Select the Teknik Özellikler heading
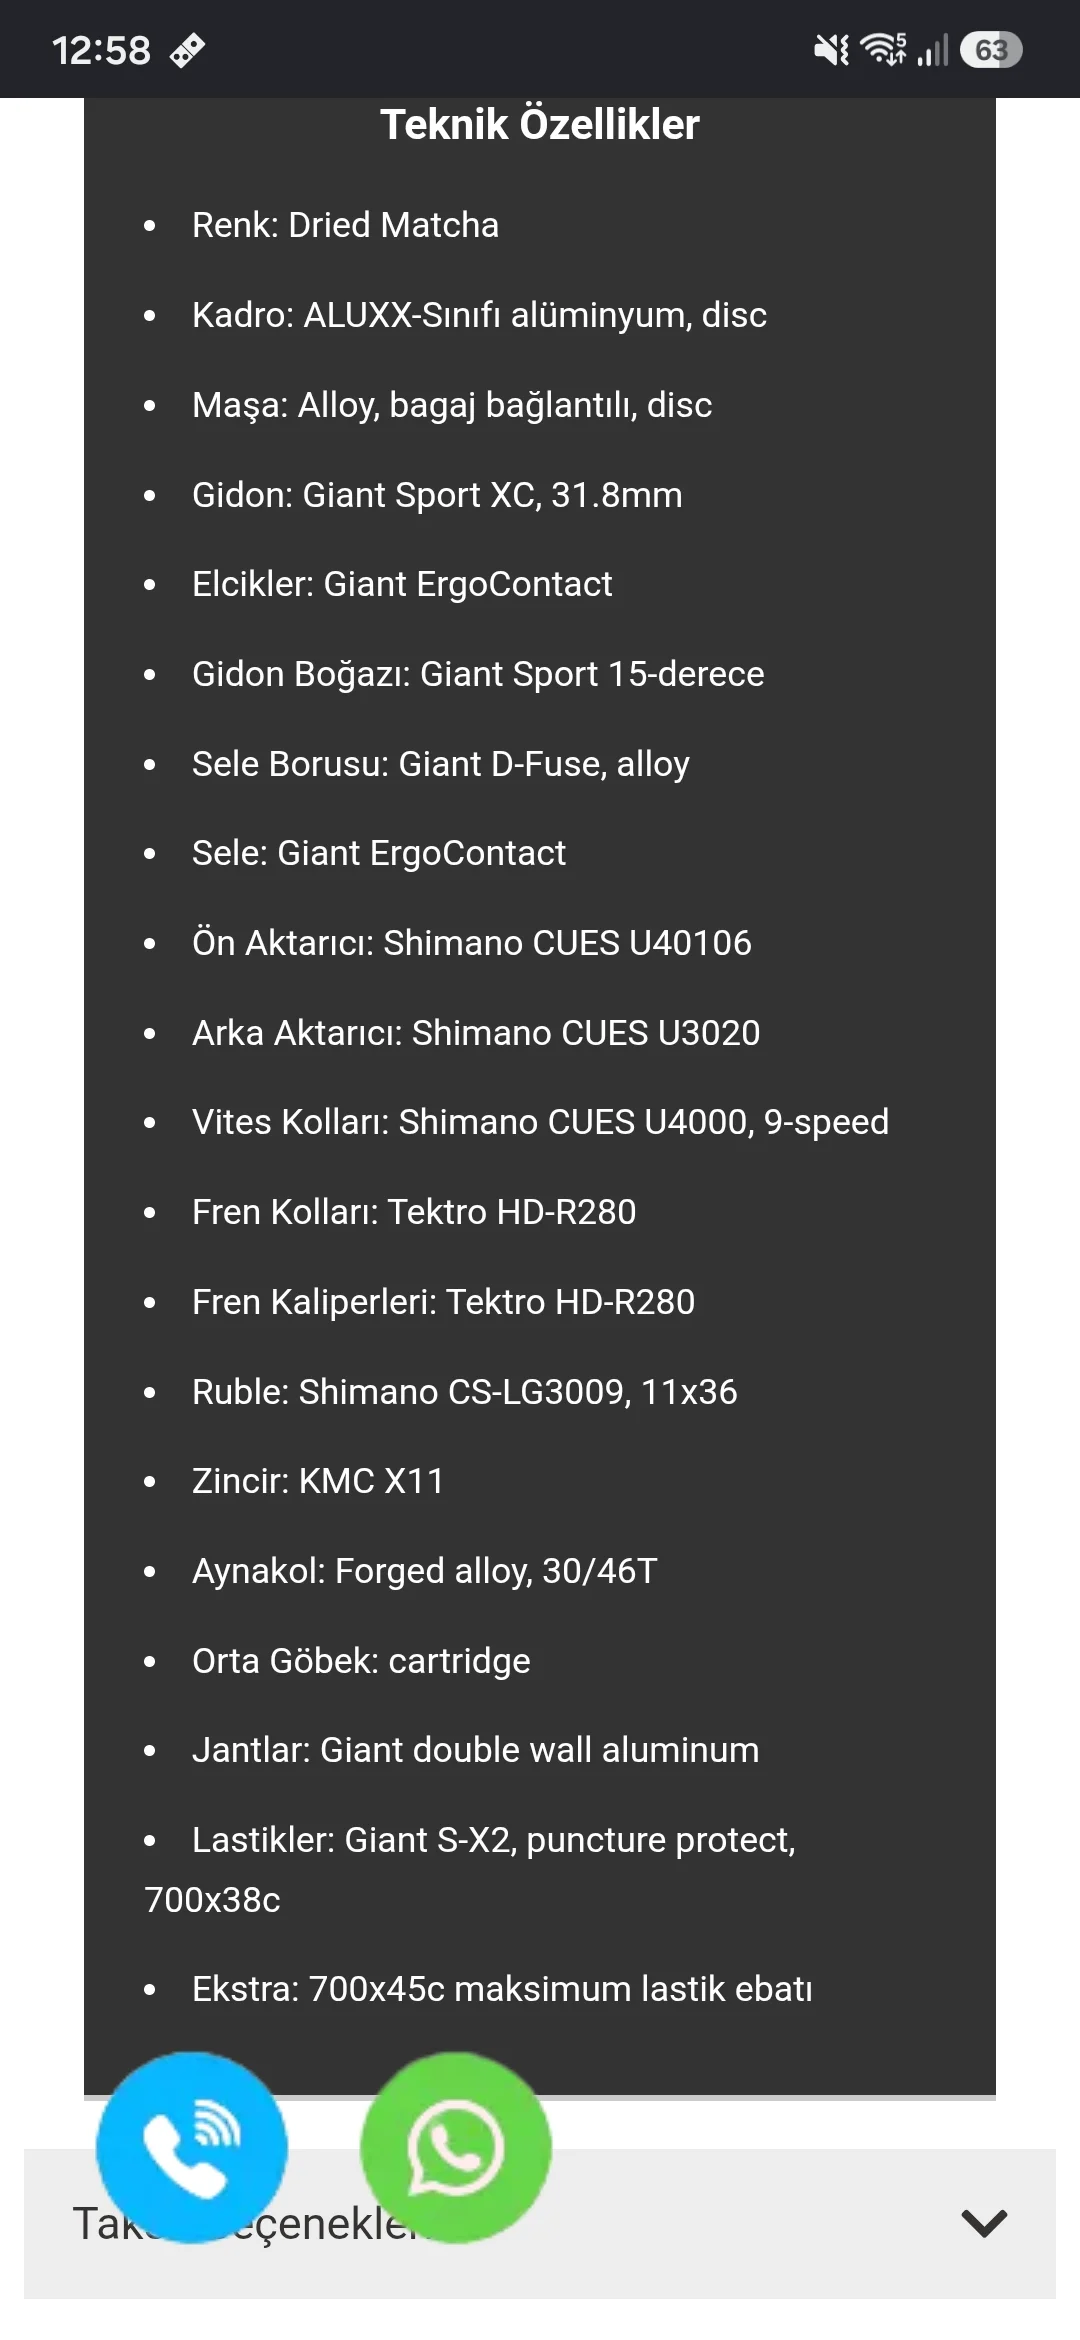1080x2340 pixels. click(540, 125)
